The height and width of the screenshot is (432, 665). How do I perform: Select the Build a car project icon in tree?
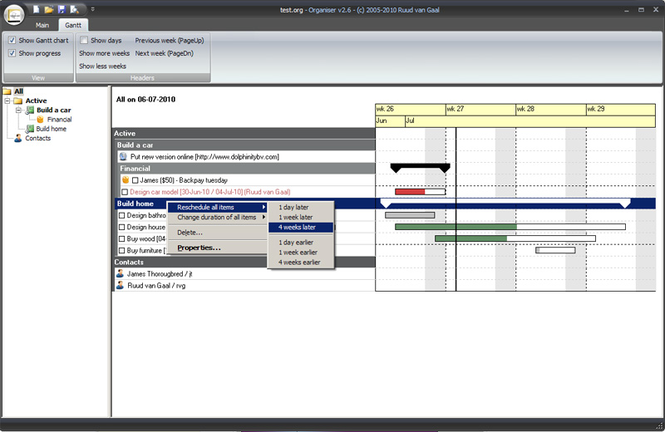30,110
